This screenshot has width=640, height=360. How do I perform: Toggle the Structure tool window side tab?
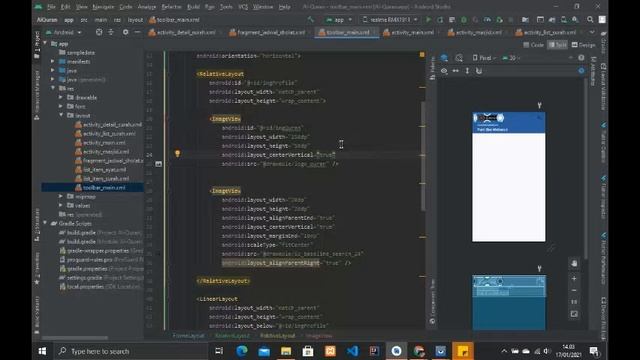[x=37, y=224]
